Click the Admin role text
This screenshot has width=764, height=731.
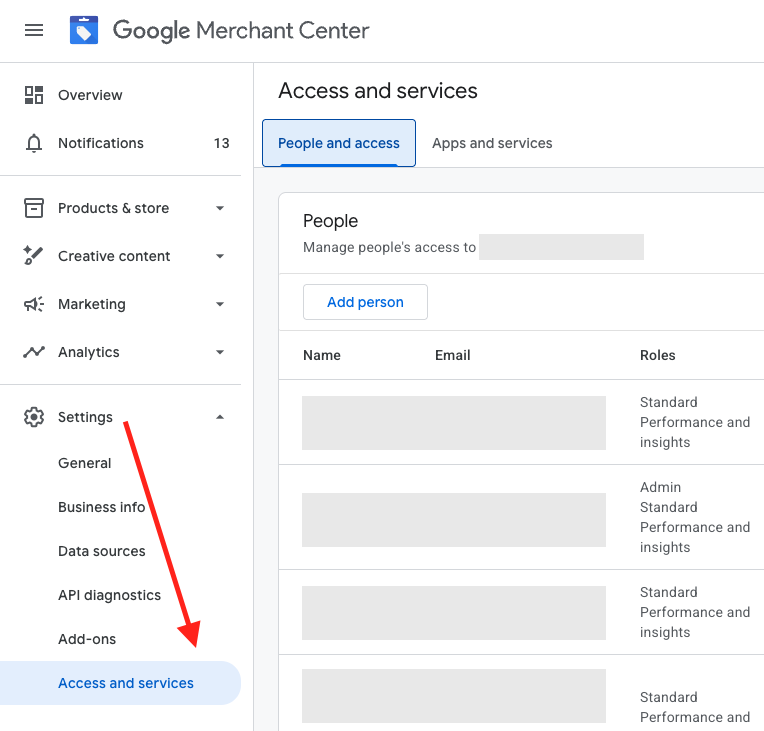tap(660, 487)
